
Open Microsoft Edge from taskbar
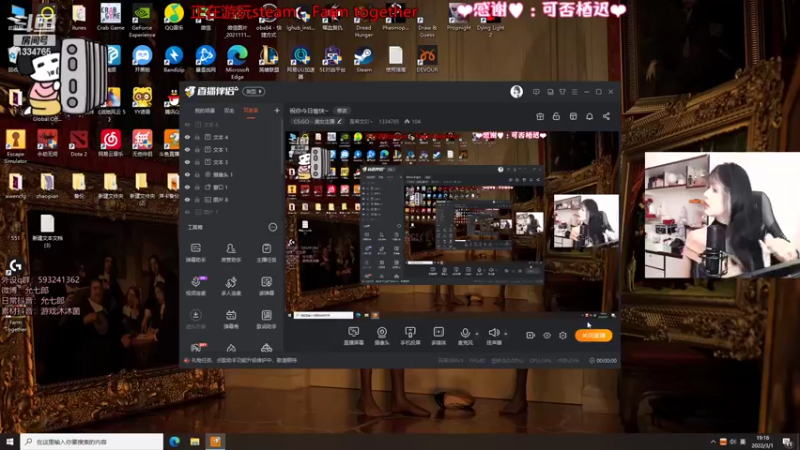pyautogui.click(x=174, y=441)
